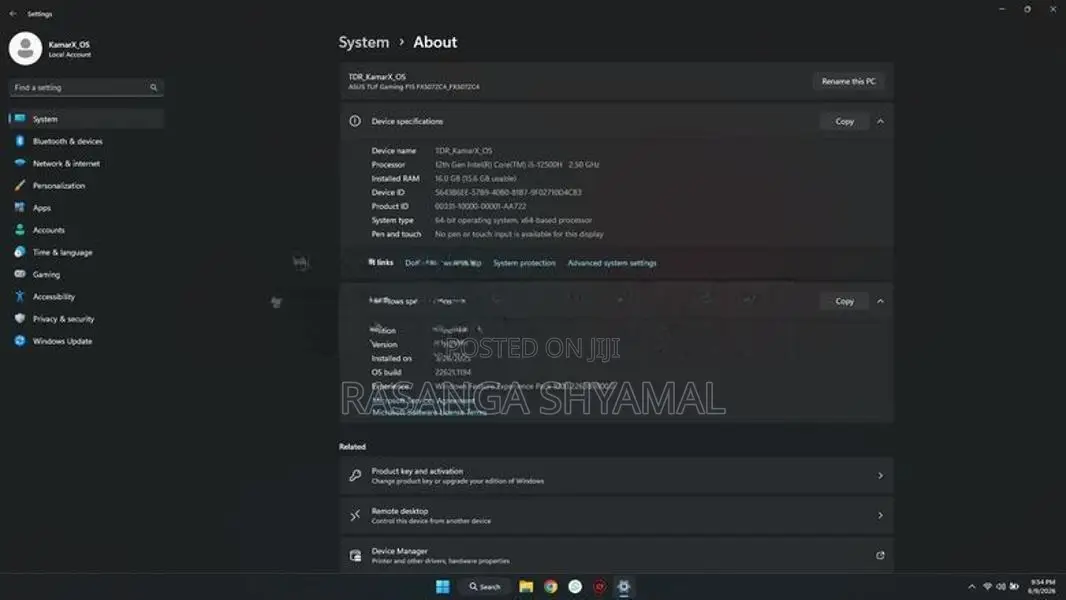
Task: Click the taskbar volume icon
Action: click(1001, 586)
